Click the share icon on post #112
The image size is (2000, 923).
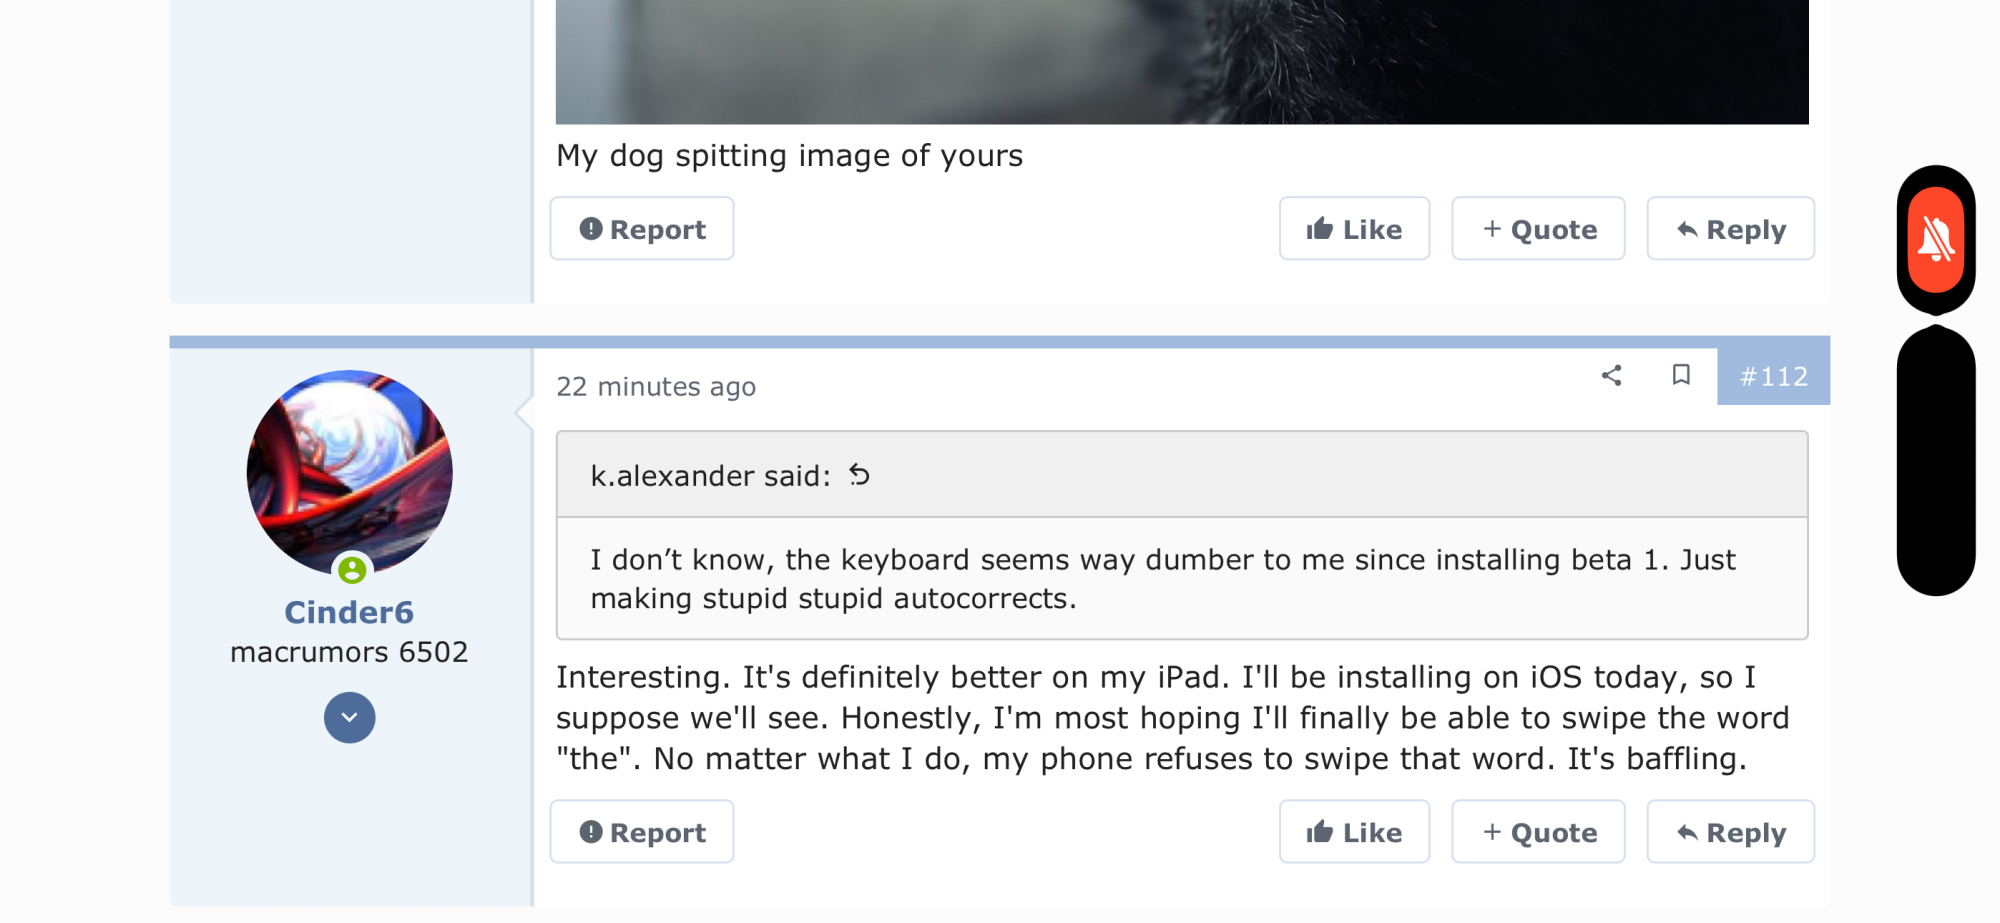pyautogui.click(x=1611, y=376)
